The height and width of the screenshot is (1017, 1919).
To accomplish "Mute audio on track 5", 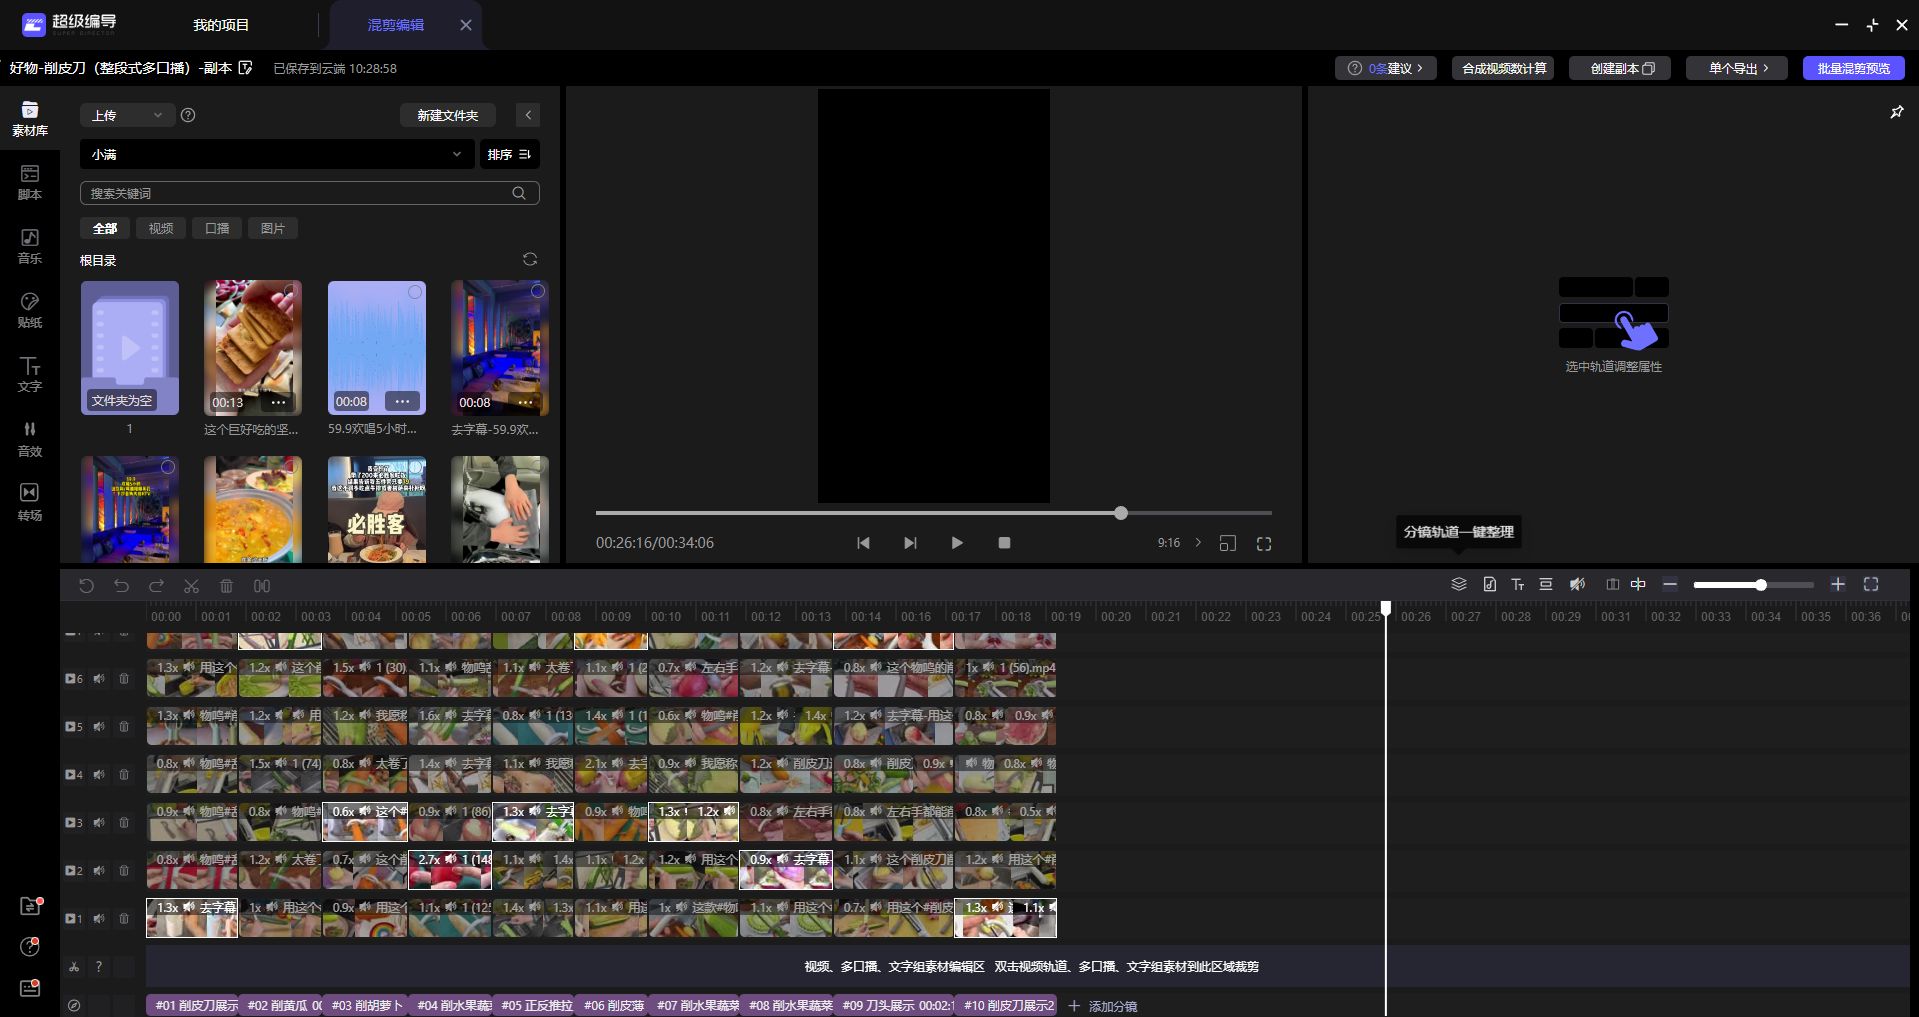I will click(x=99, y=726).
